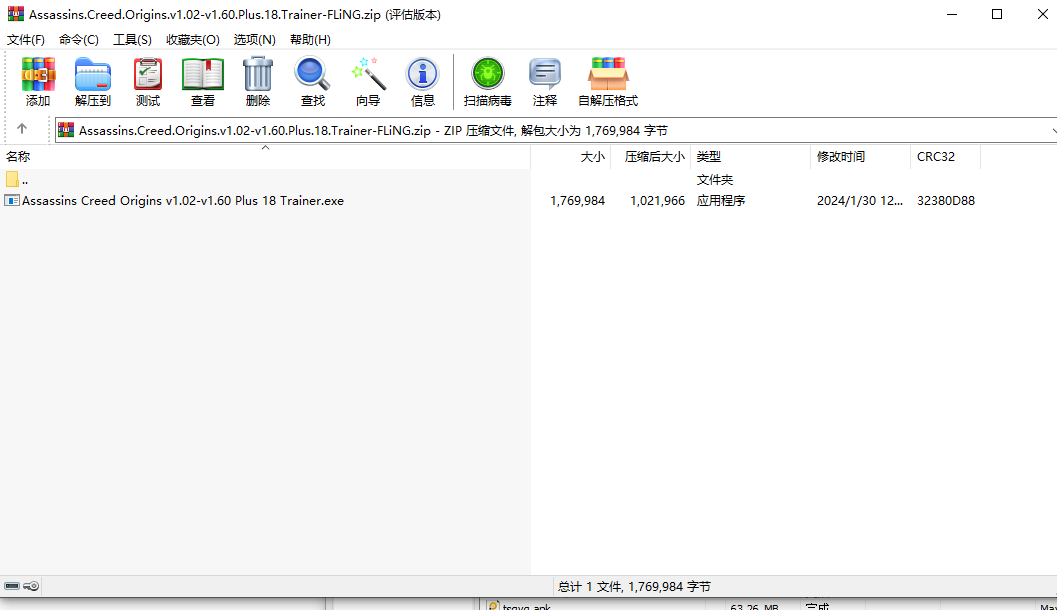Image resolution: width=1057 pixels, height=610 pixels.
Task: Launch the Wizard (向导) wand icon
Action: point(368,81)
